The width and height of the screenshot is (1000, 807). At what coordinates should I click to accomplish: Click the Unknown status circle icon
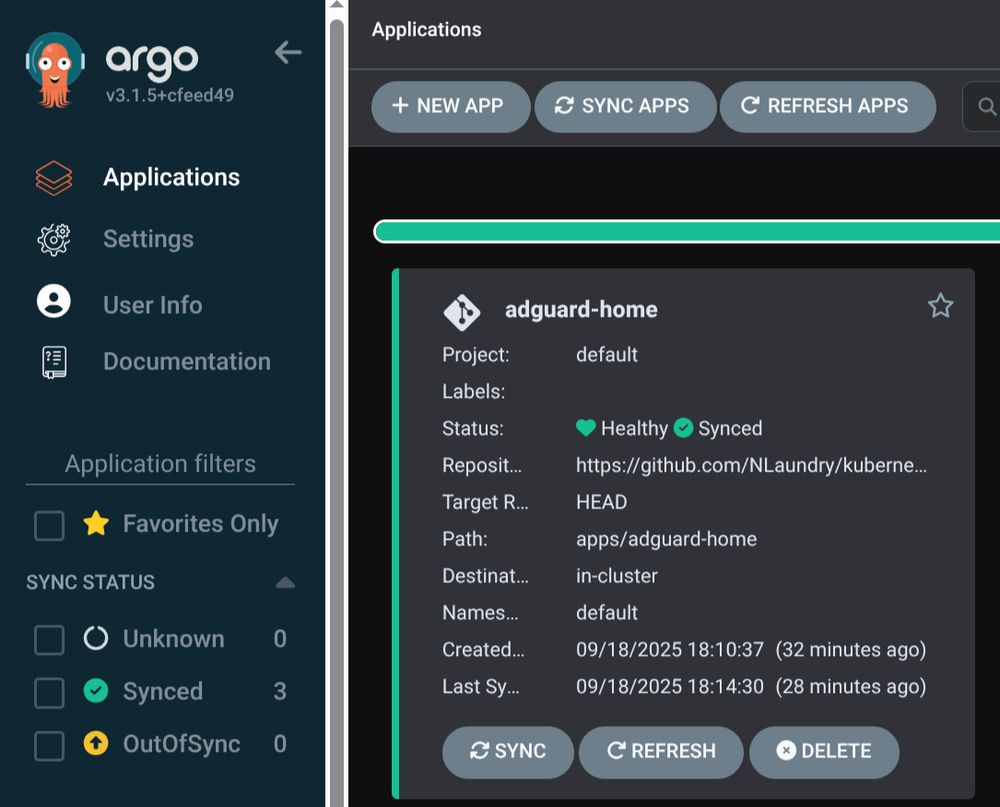tap(96, 638)
